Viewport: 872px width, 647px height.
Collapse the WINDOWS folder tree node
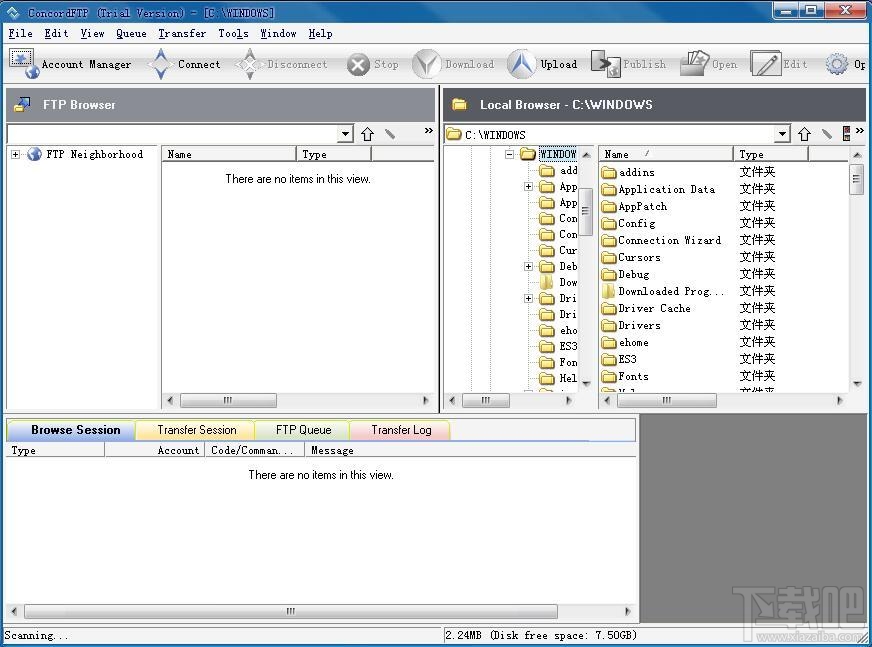[x=509, y=154]
